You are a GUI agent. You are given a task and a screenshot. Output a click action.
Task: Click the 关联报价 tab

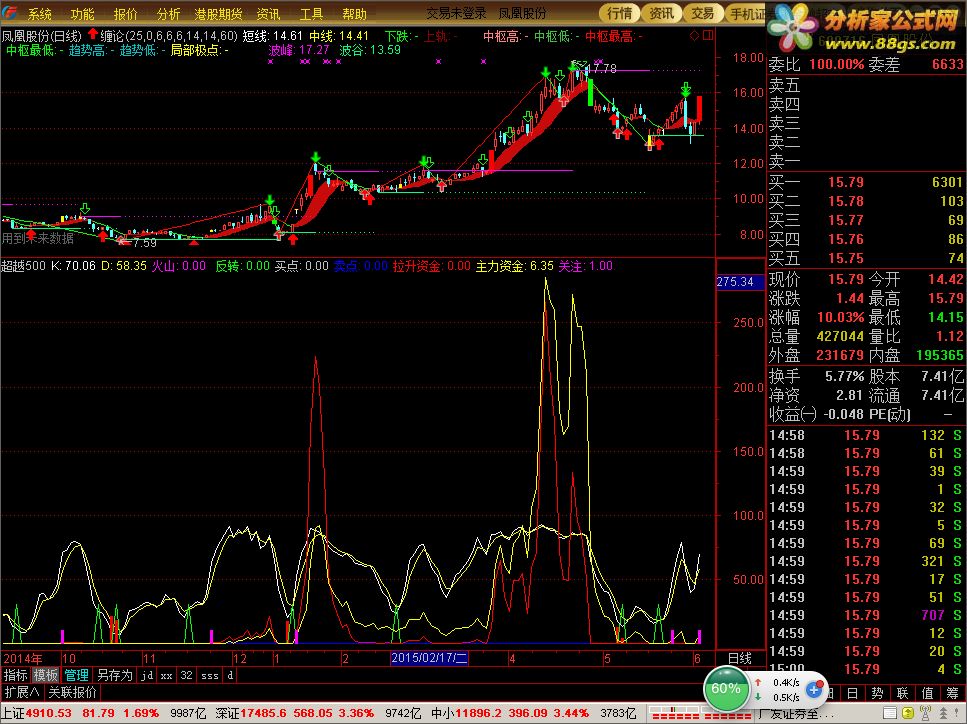tap(73, 692)
